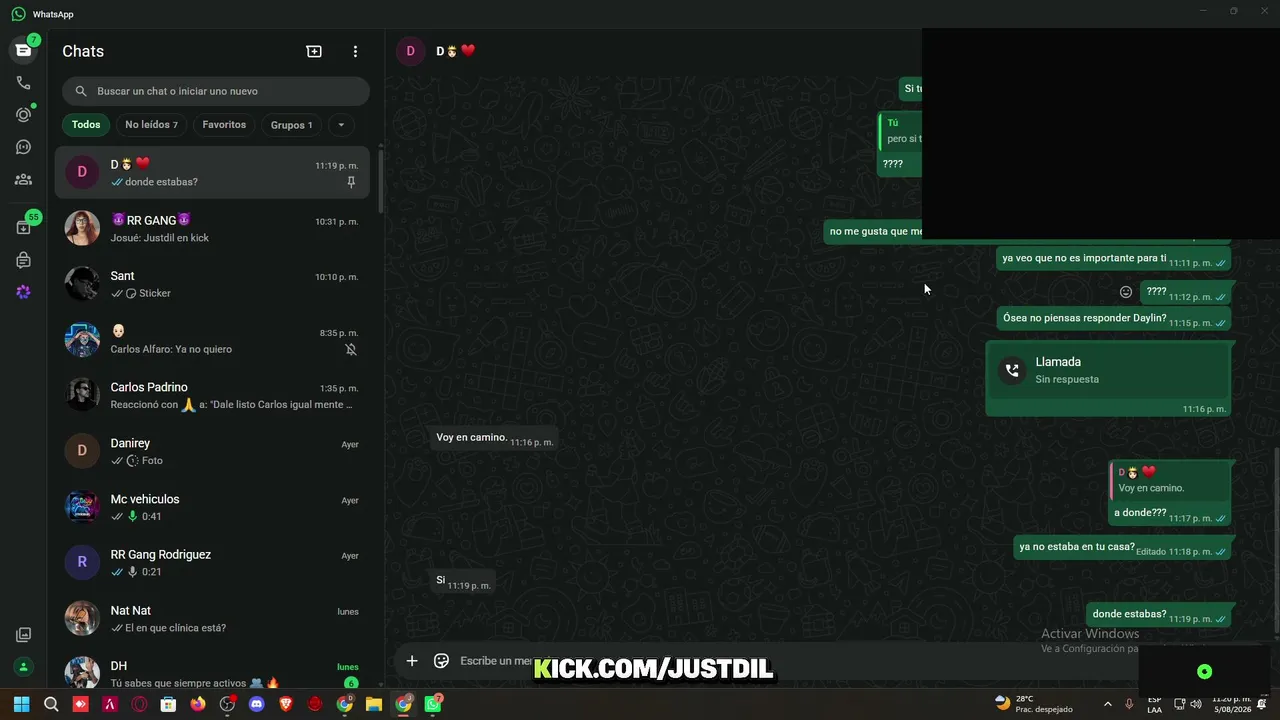The width and height of the screenshot is (1280, 720).
Task: Open the RR Gang Rodriguez chat
Action: pos(212,562)
